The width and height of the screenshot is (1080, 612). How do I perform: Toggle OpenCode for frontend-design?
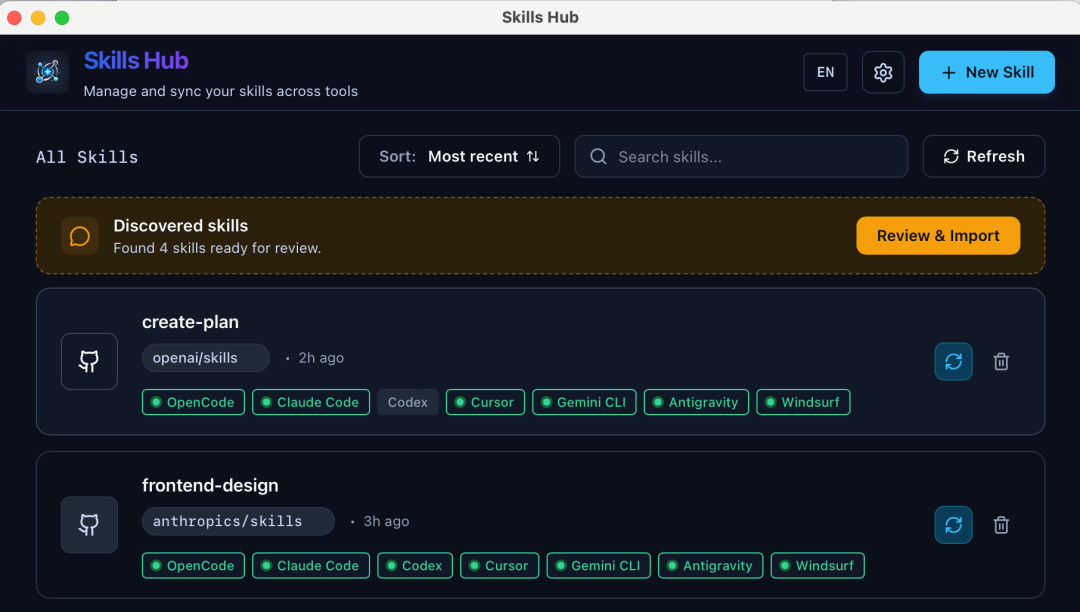coord(193,566)
